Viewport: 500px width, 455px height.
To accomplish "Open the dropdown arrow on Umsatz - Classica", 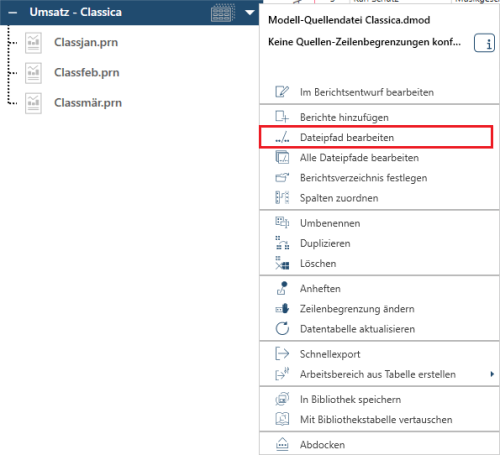I will (x=249, y=13).
